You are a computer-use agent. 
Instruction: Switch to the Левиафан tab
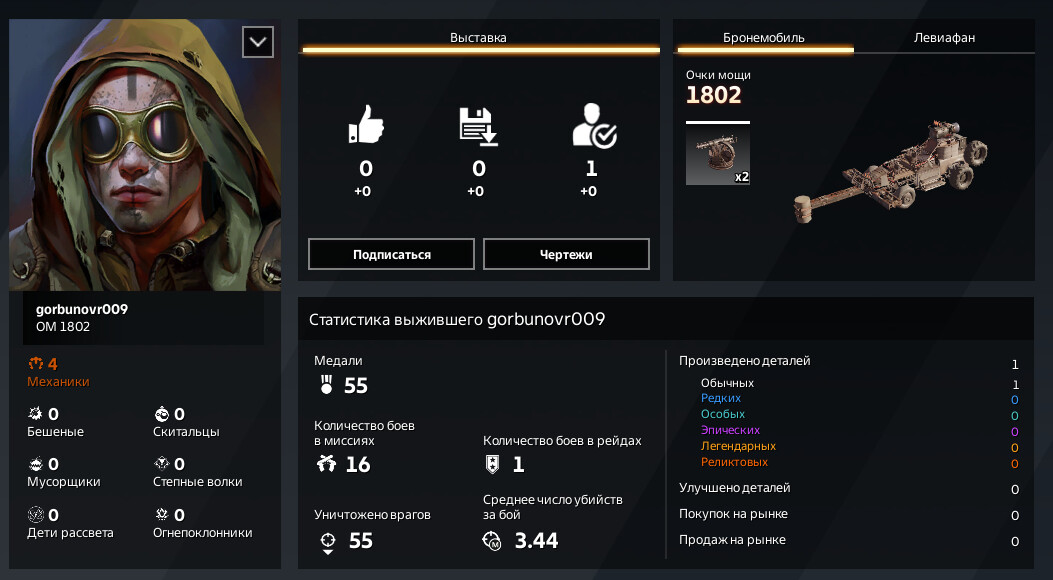click(x=944, y=38)
